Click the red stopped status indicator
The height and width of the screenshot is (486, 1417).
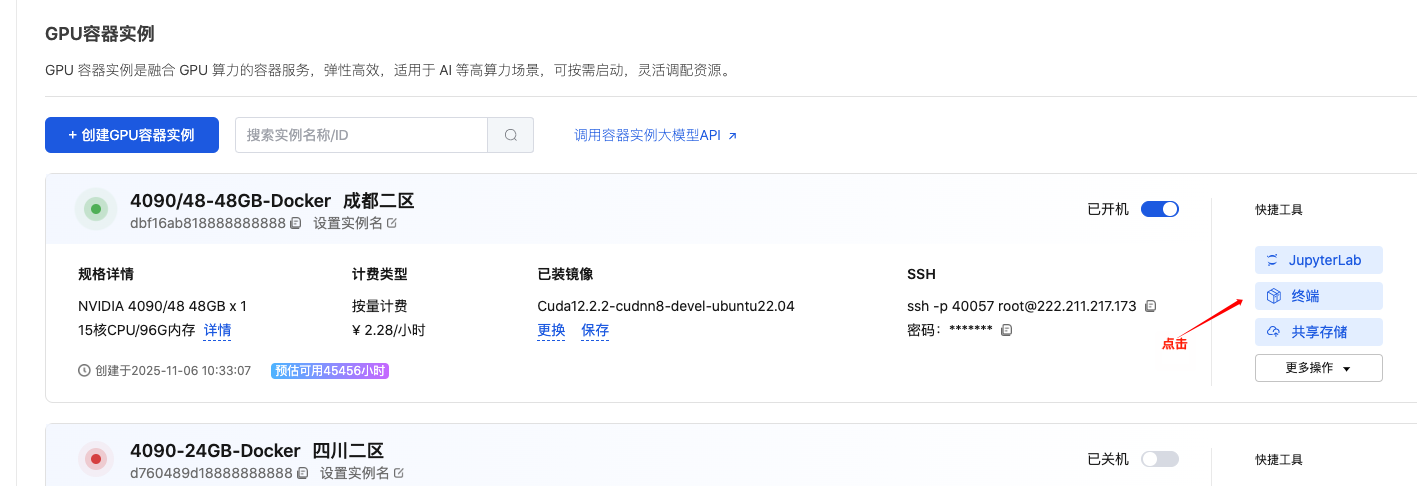pos(96,459)
